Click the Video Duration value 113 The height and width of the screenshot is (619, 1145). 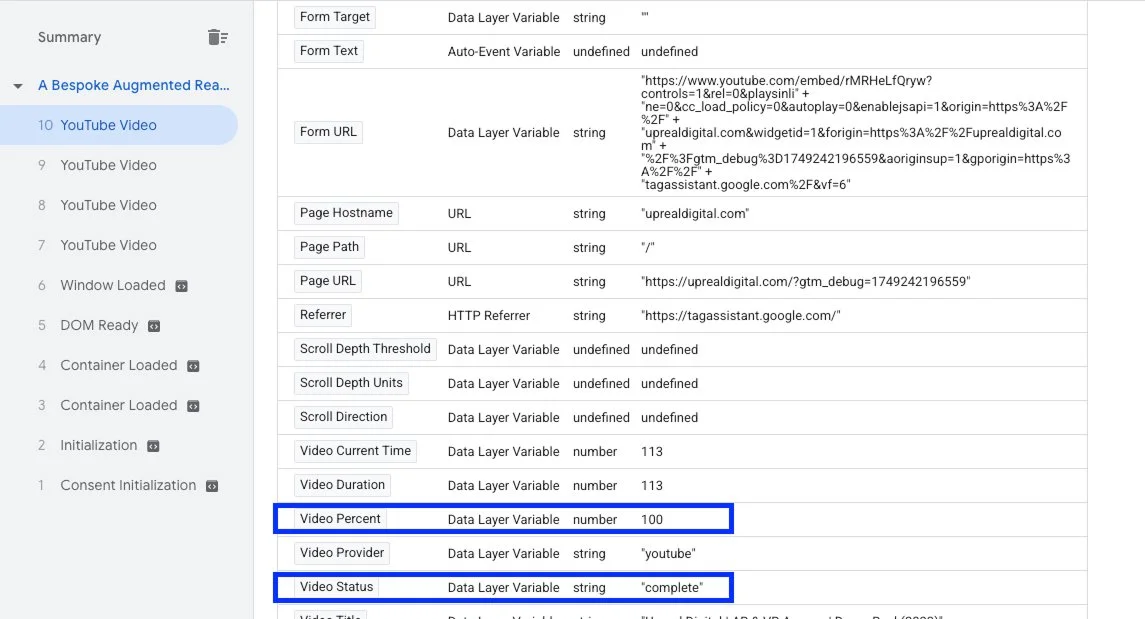pyautogui.click(x=652, y=486)
